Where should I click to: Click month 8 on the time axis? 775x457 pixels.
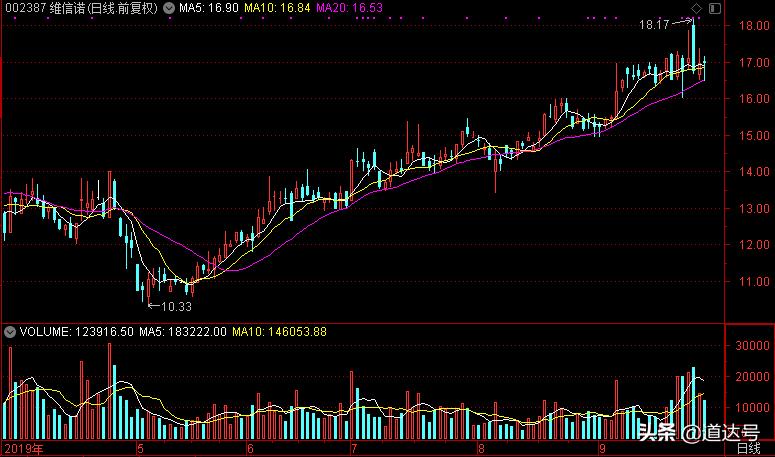(481, 449)
